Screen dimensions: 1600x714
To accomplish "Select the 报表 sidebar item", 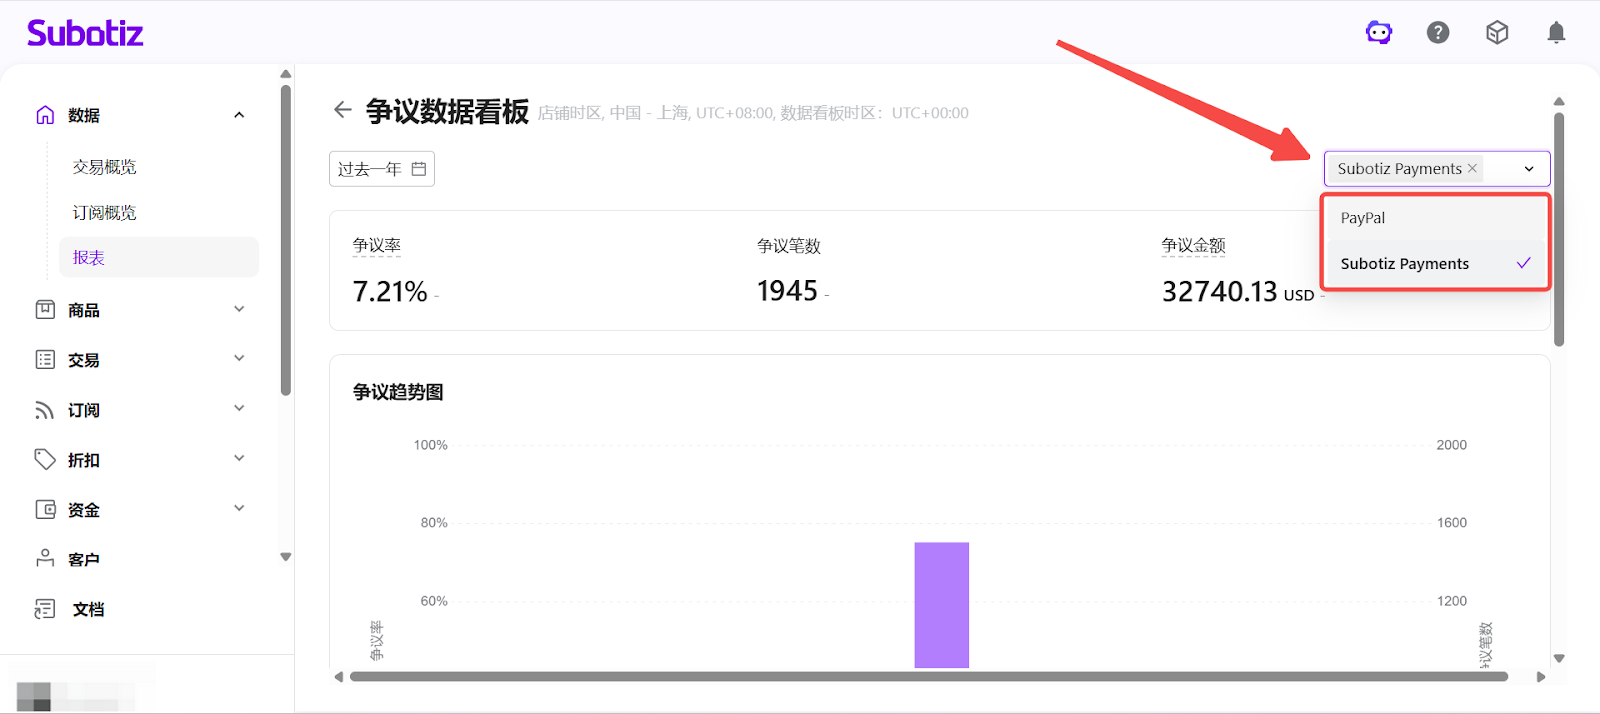I will pos(89,258).
